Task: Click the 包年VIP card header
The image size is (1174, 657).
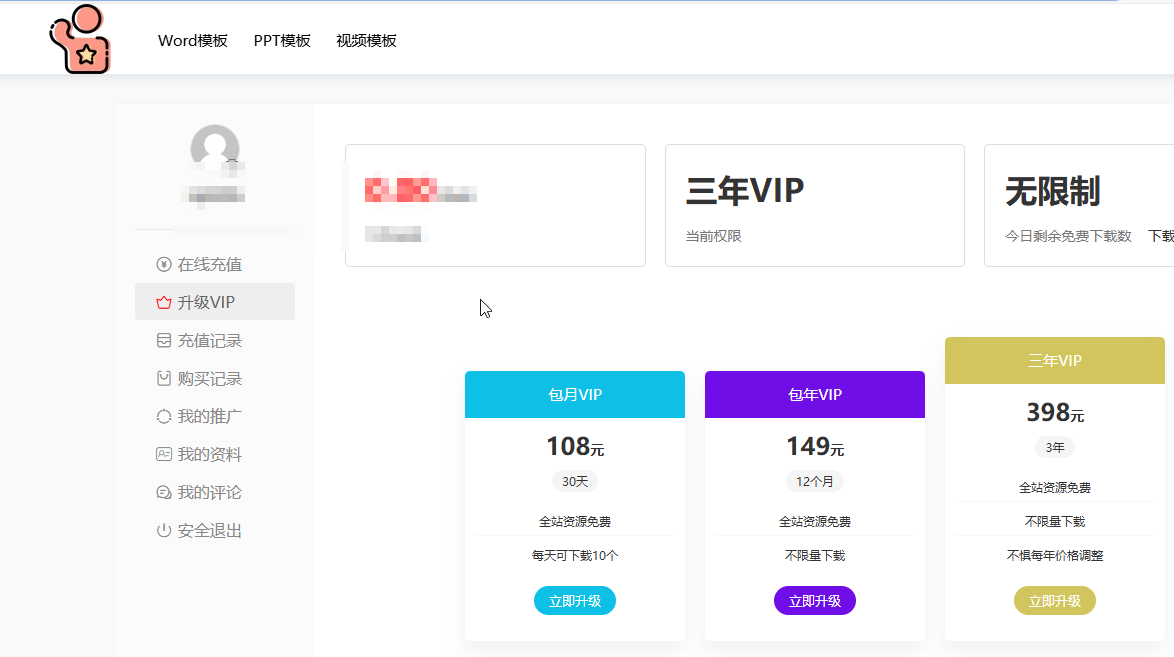Action: tap(815, 394)
